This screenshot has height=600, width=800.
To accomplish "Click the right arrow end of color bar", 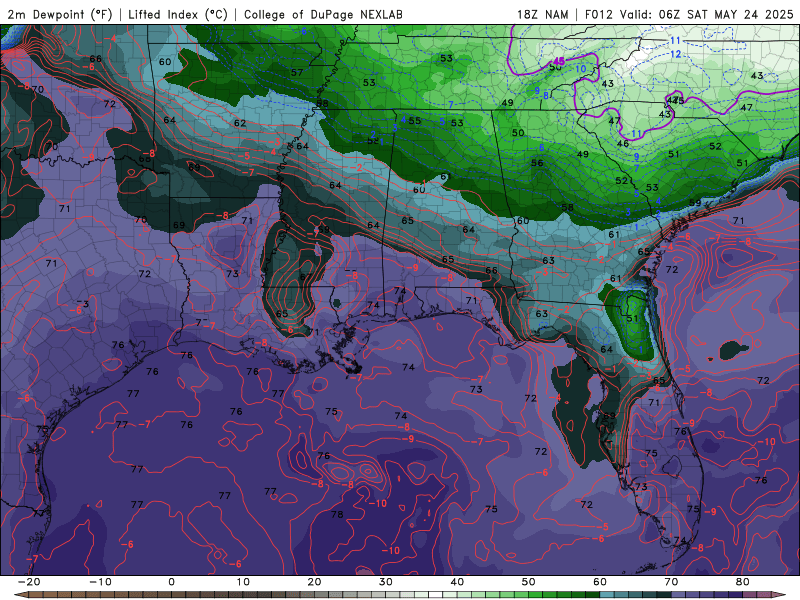I will coord(781,595).
